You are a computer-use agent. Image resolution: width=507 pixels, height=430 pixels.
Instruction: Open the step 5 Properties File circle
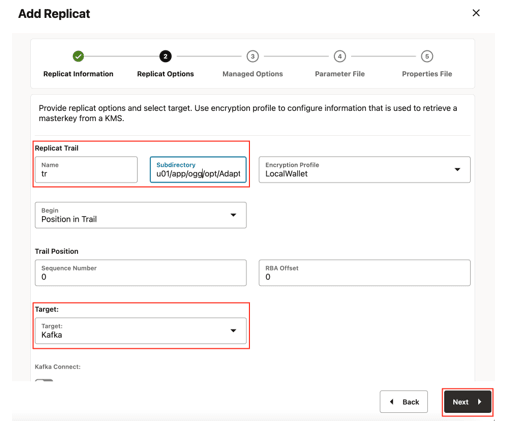(427, 56)
